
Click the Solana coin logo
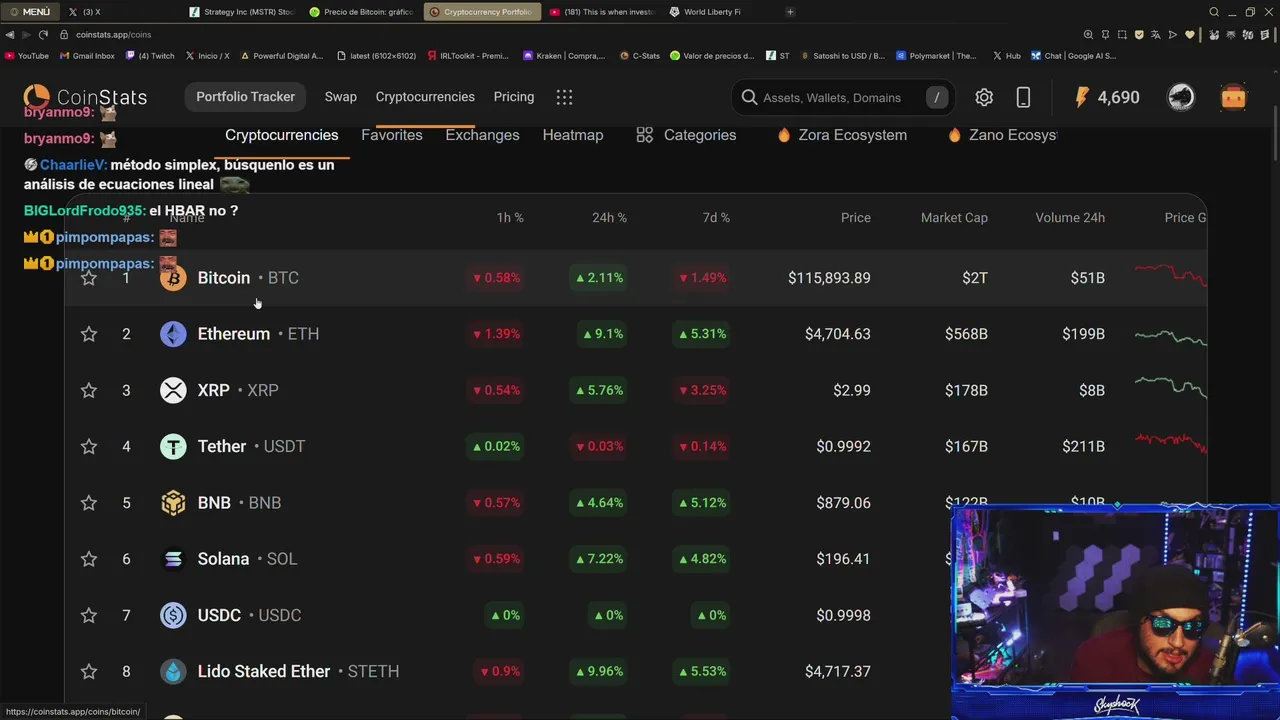pyautogui.click(x=173, y=559)
